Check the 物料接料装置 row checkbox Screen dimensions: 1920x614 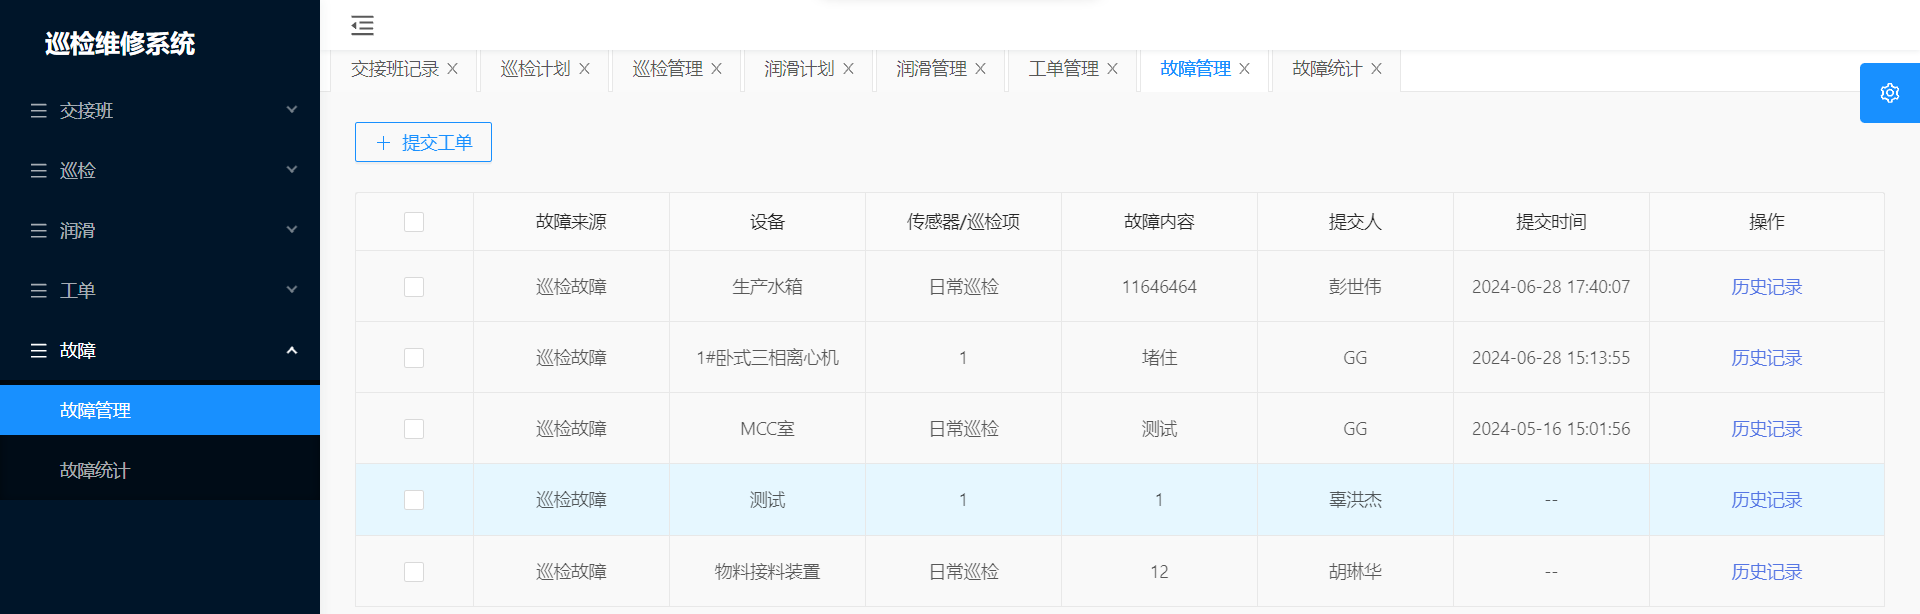414,572
